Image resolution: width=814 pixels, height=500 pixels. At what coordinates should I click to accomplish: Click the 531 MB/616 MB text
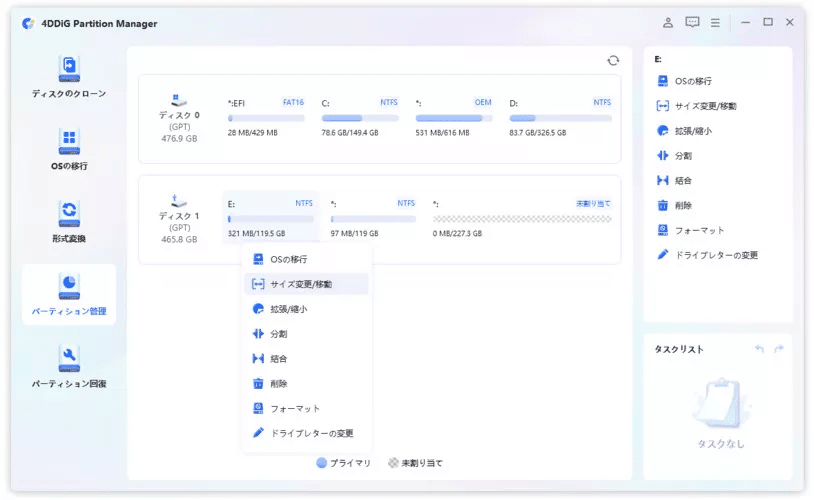(x=442, y=133)
